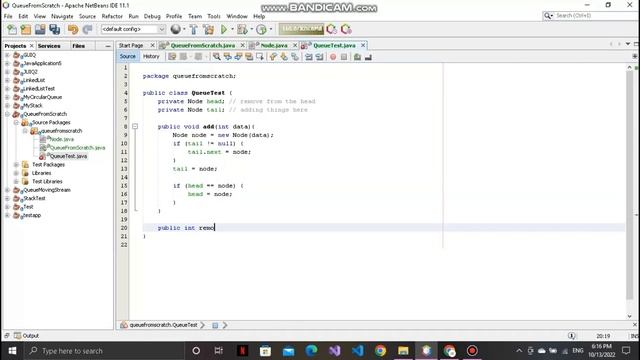Expand the Test Packages node
The width and height of the screenshot is (640, 360).
click(16, 164)
